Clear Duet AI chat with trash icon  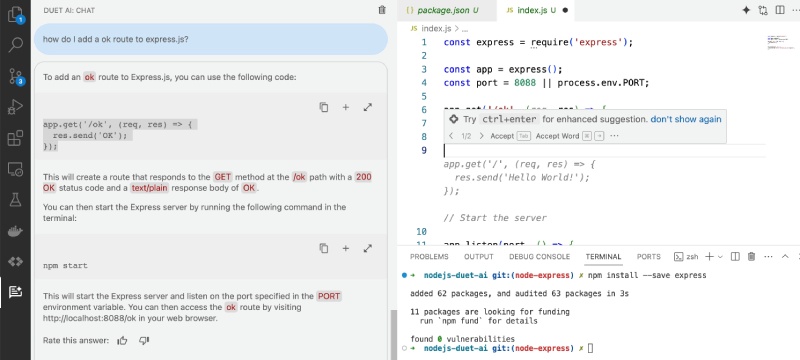click(382, 10)
